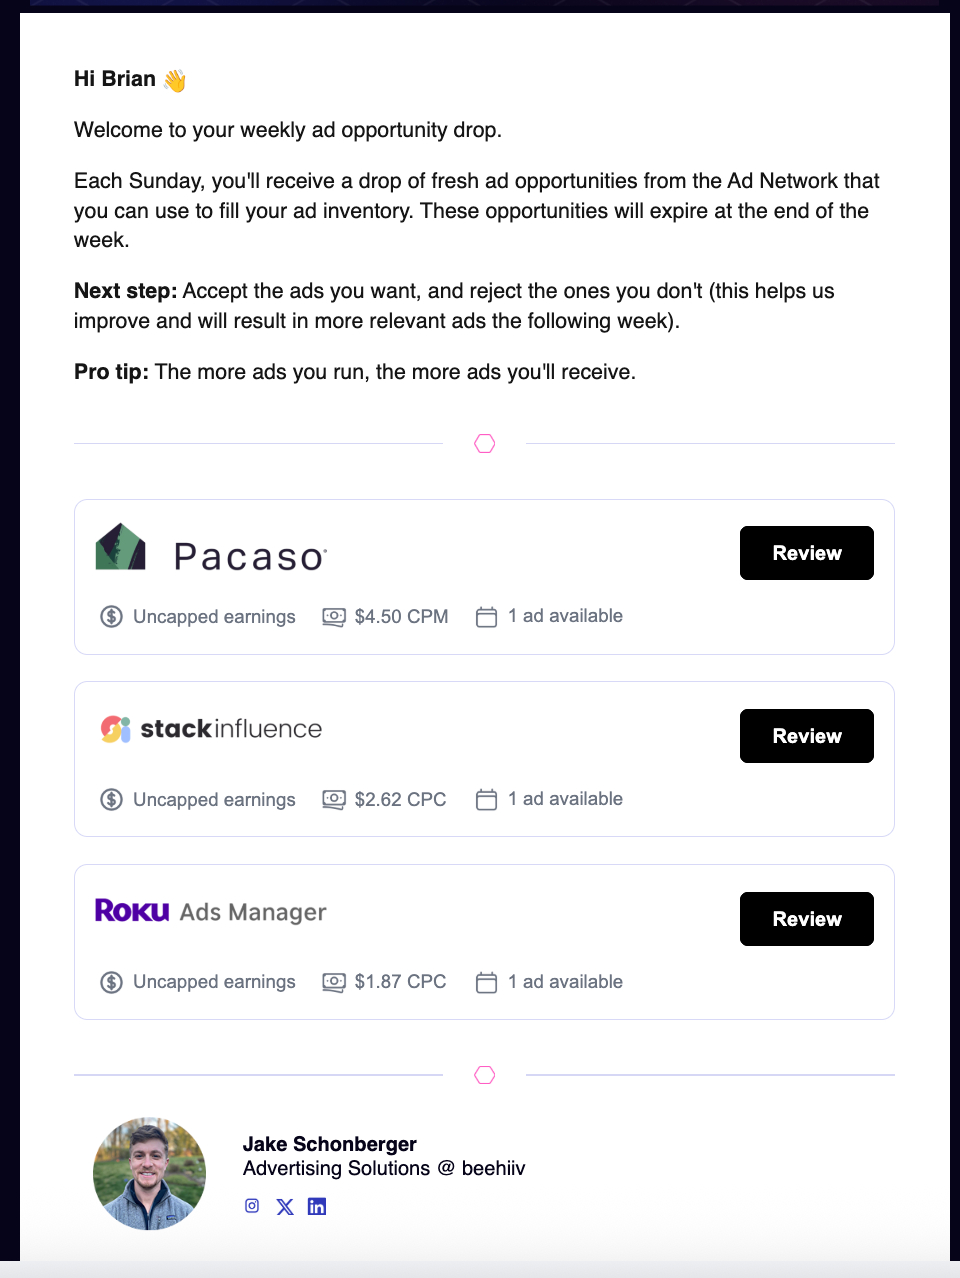The image size is (960, 1278).
Task: Click the stackinfluence logo
Action: pyautogui.click(x=211, y=729)
